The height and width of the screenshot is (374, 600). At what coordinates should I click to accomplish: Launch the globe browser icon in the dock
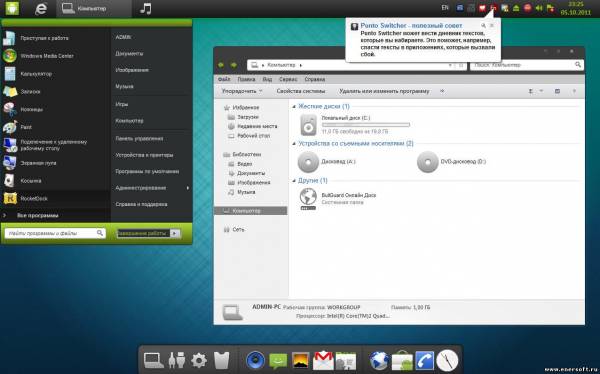379,360
